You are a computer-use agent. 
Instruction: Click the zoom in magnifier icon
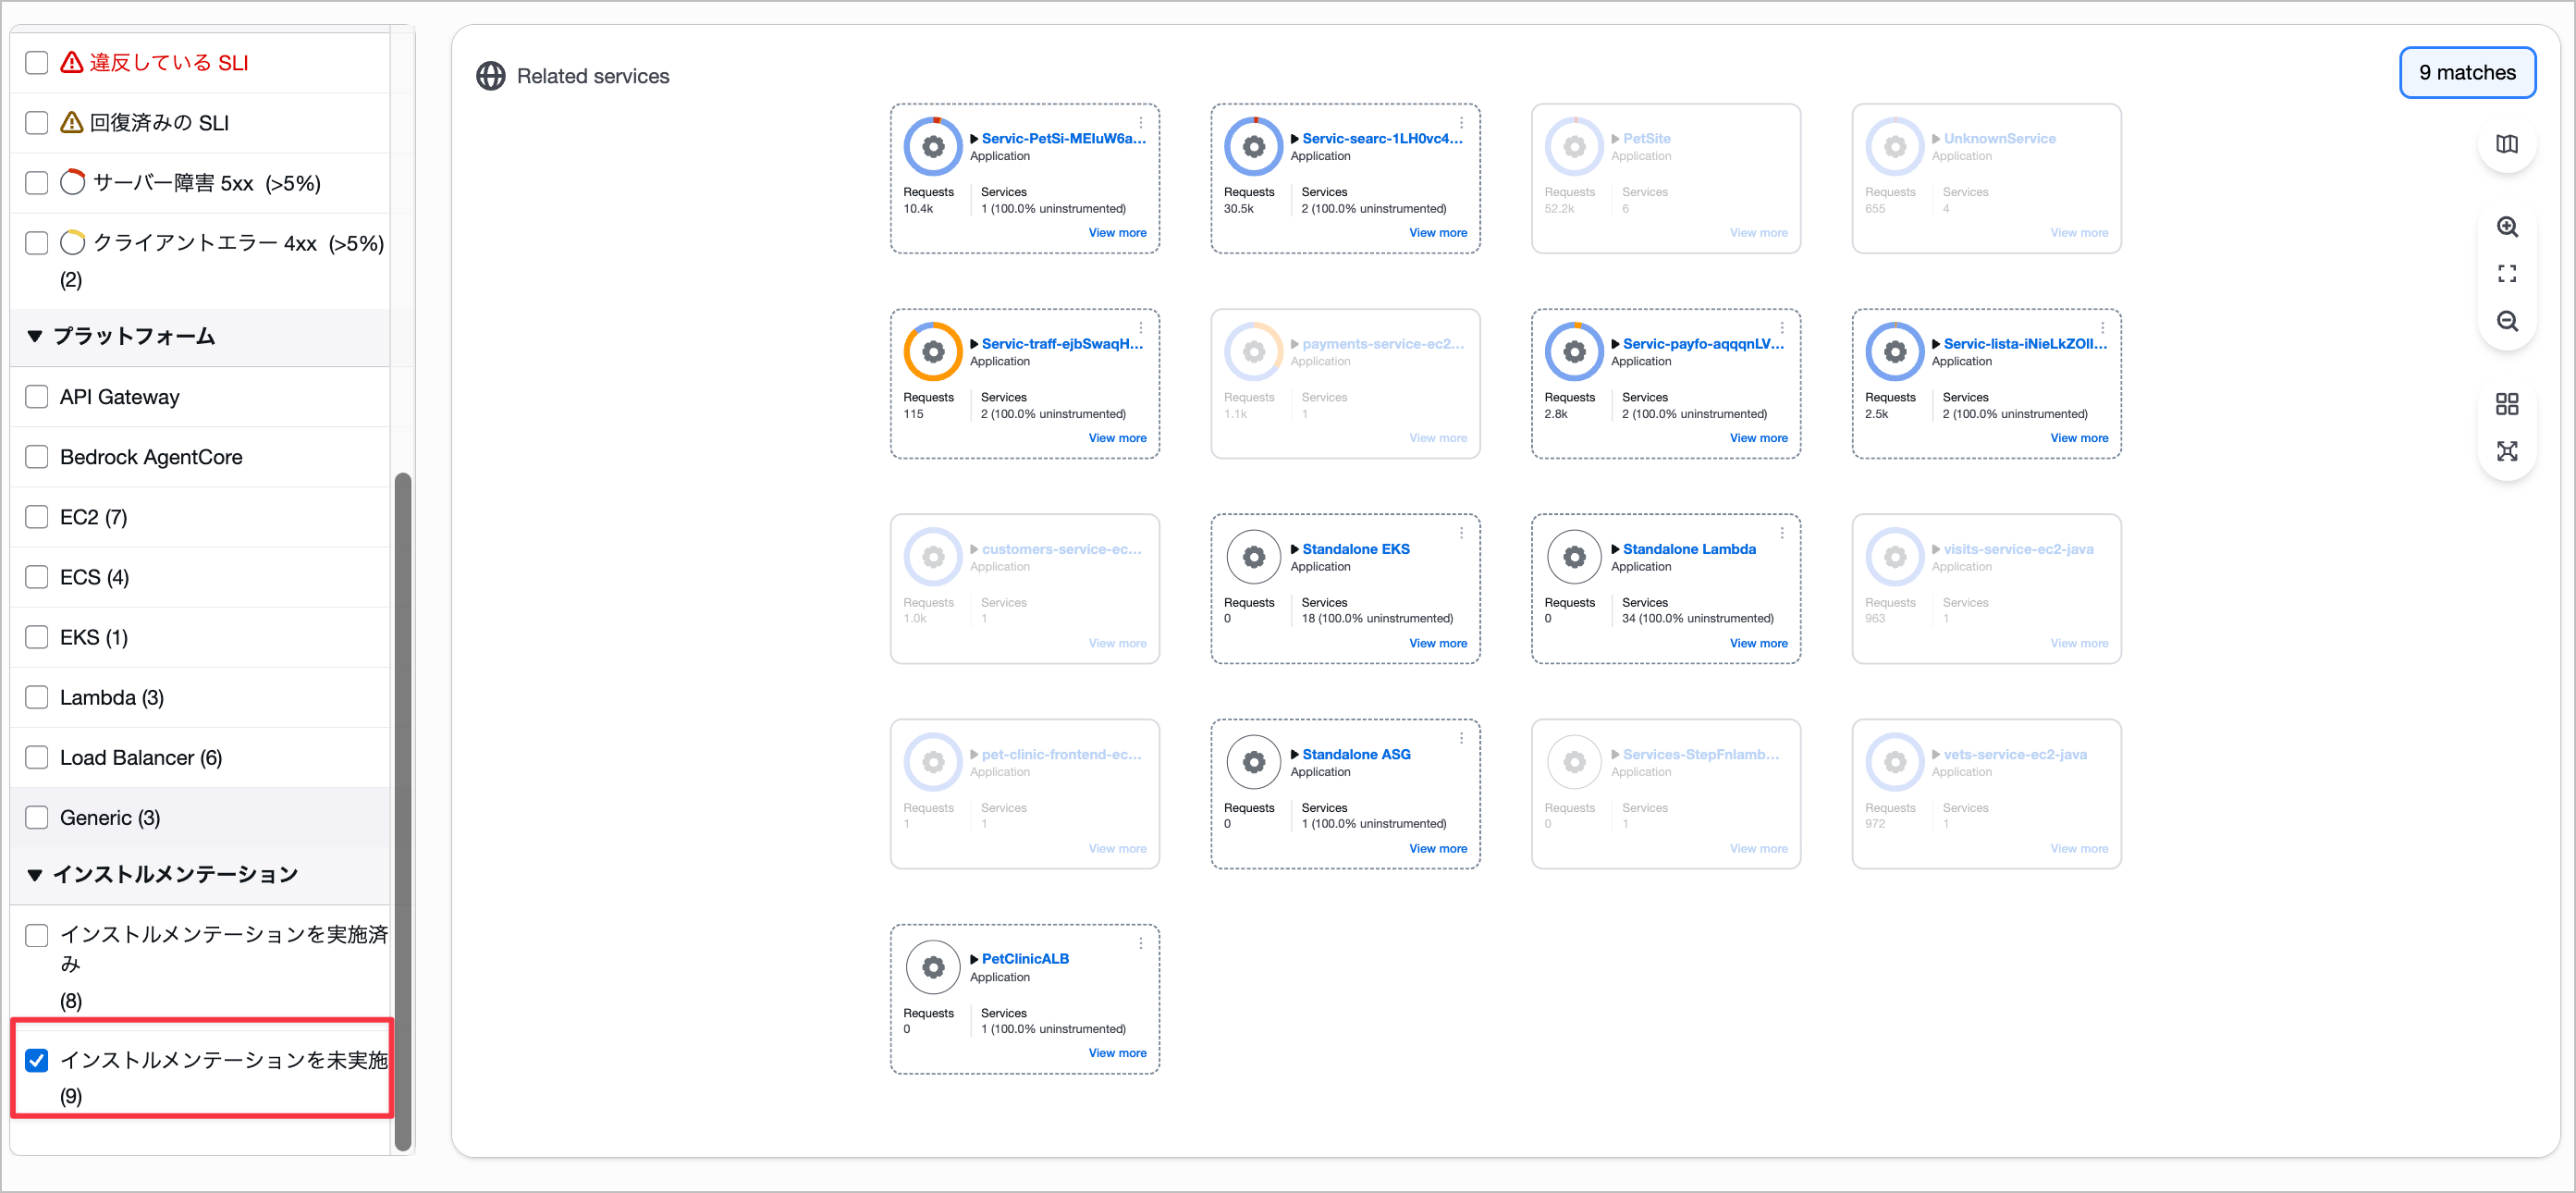point(2506,227)
